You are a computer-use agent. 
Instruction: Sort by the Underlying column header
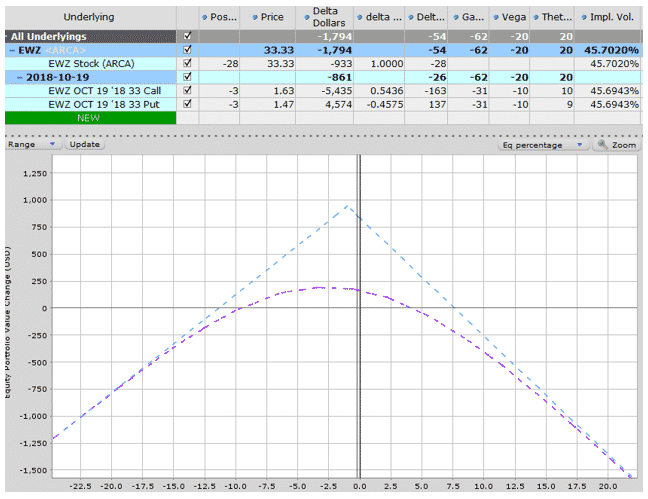coord(89,17)
